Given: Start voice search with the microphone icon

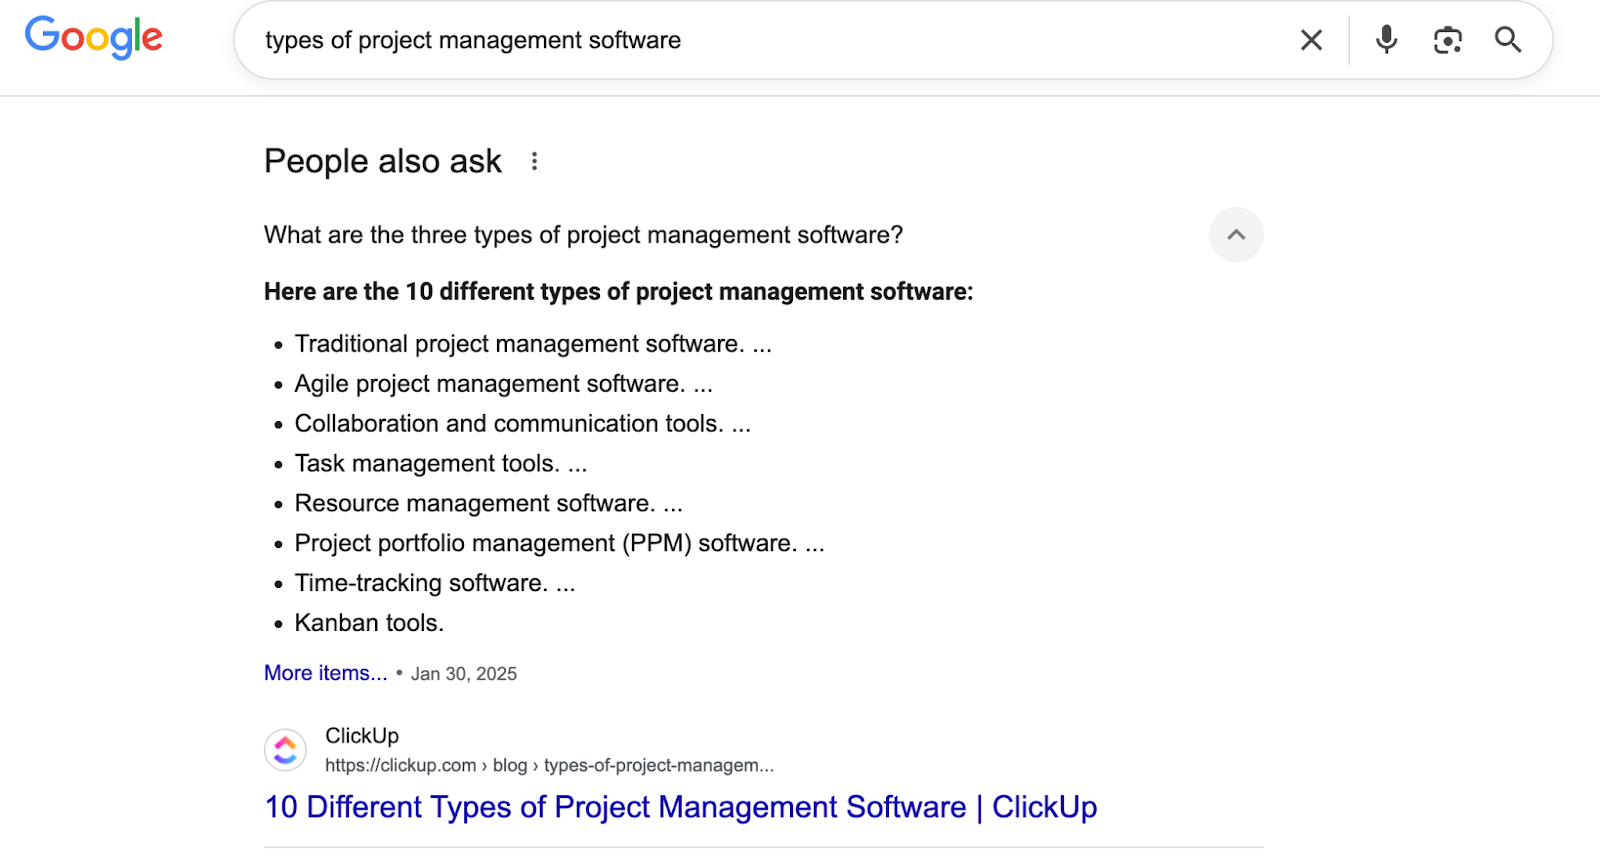Looking at the screenshot, I should [1386, 39].
